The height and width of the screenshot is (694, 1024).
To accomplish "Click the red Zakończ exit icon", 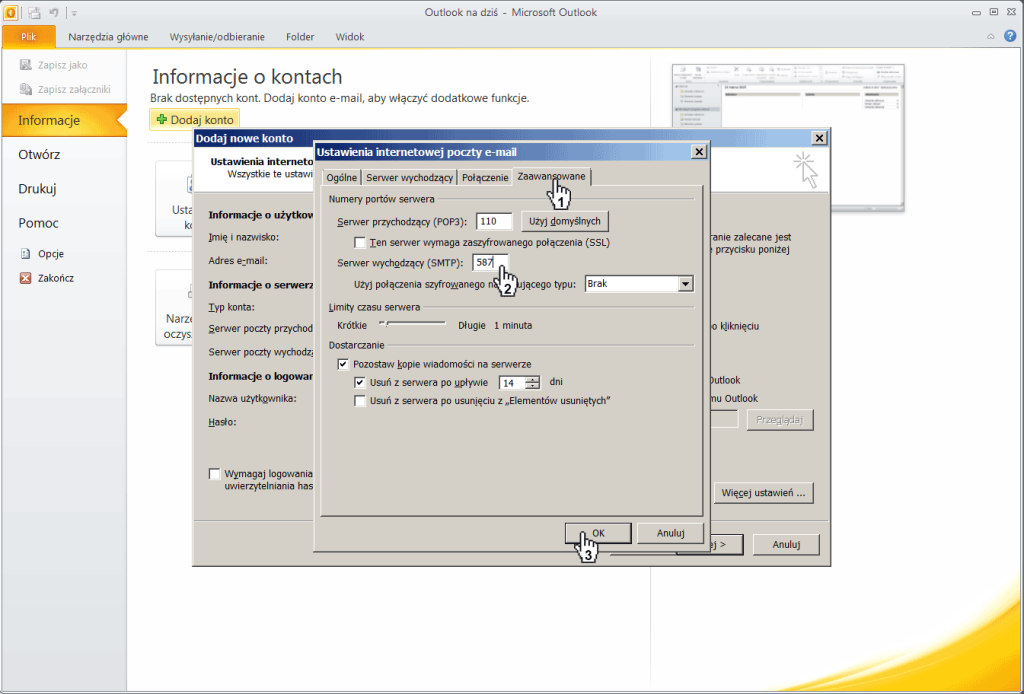I will pyautogui.click(x=25, y=278).
